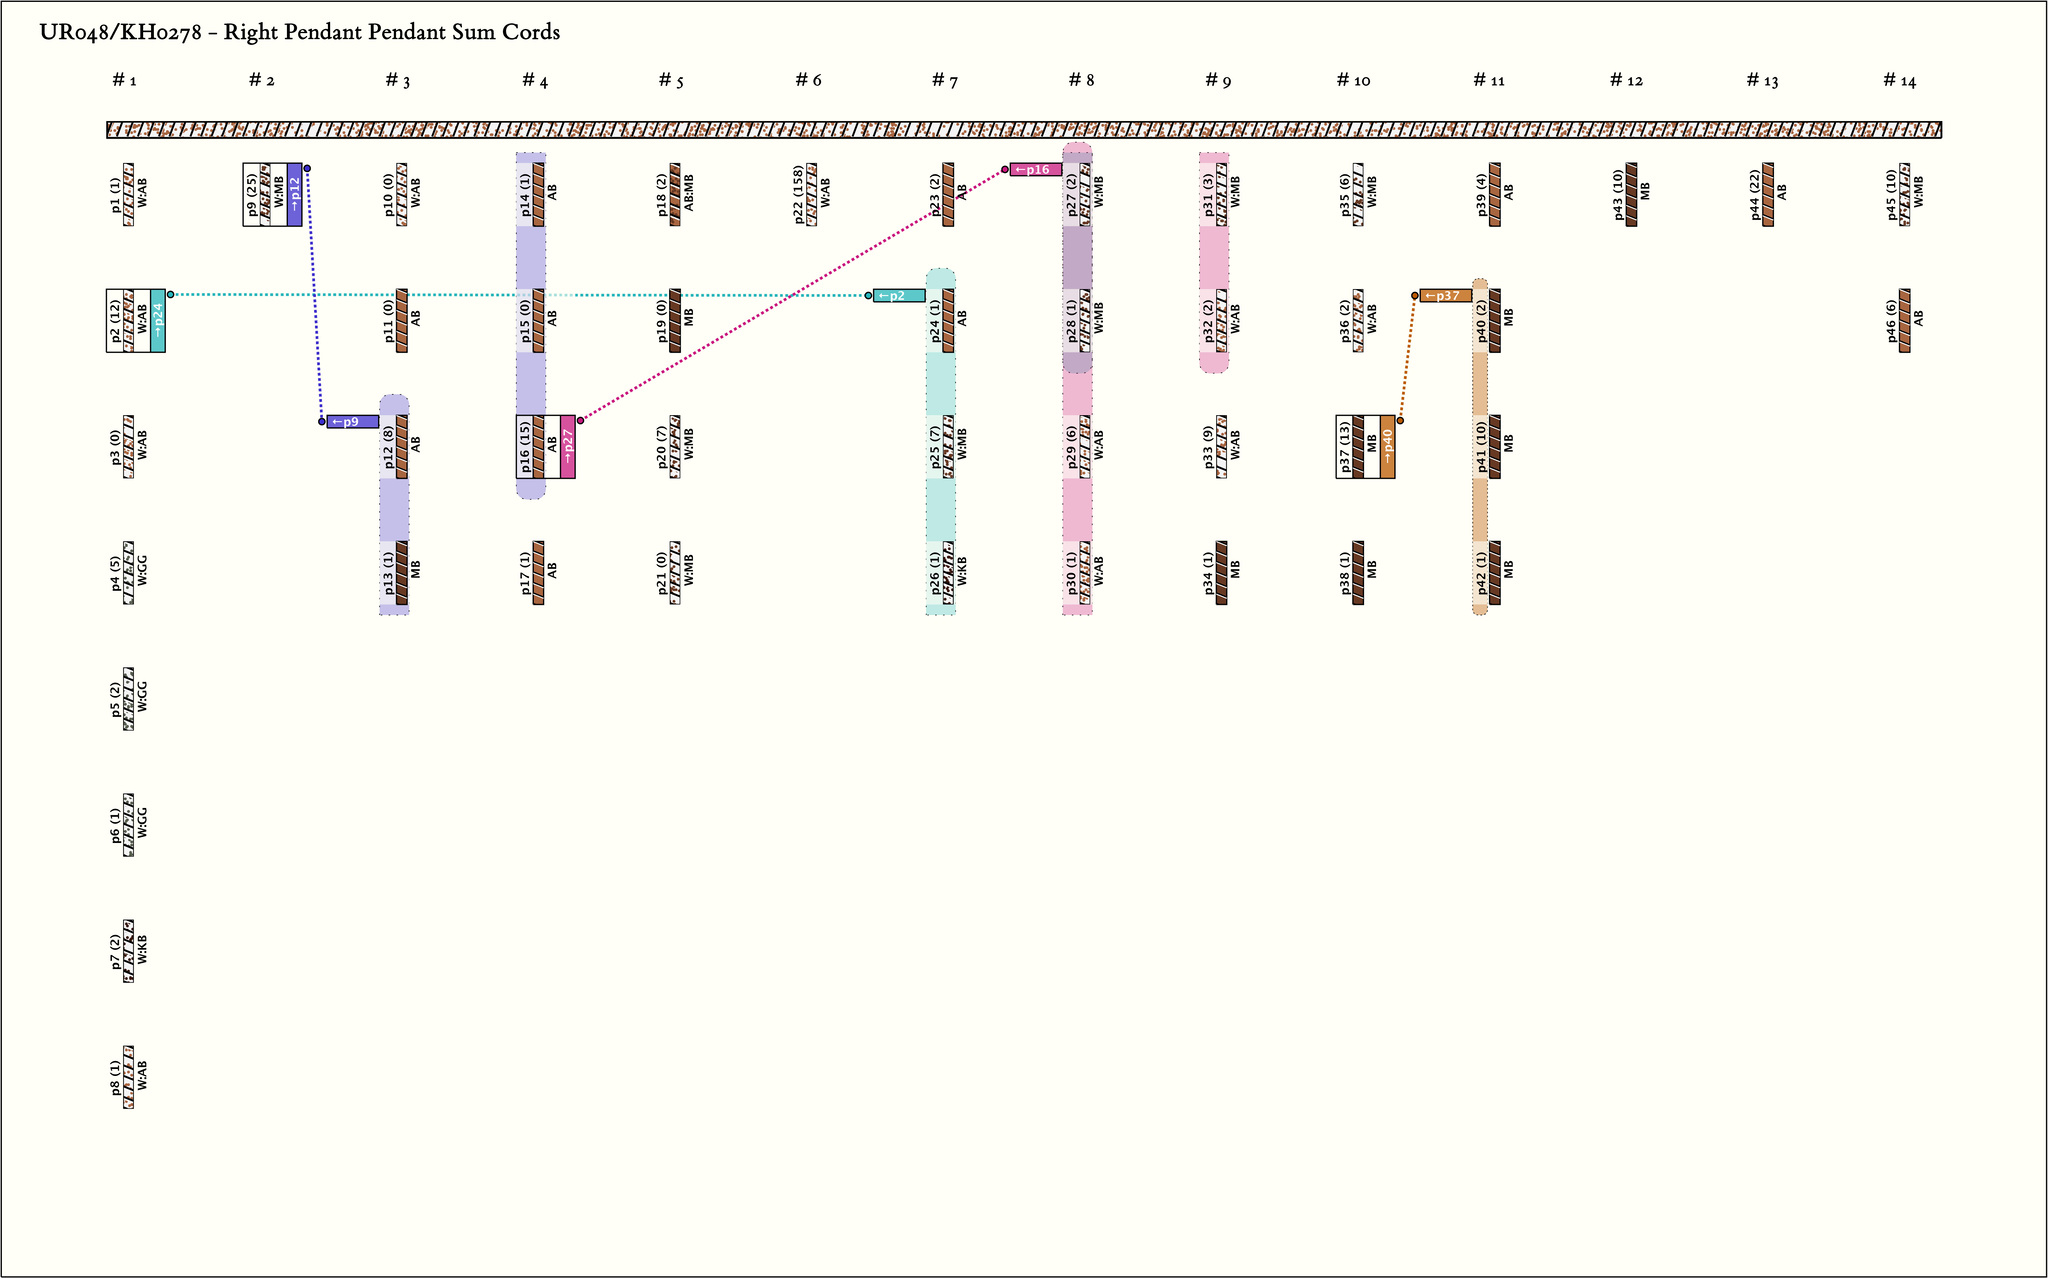Click the cyan →p24 link tag
2048x1278 pixels.
pyautogui.click(x=158, y=320)
